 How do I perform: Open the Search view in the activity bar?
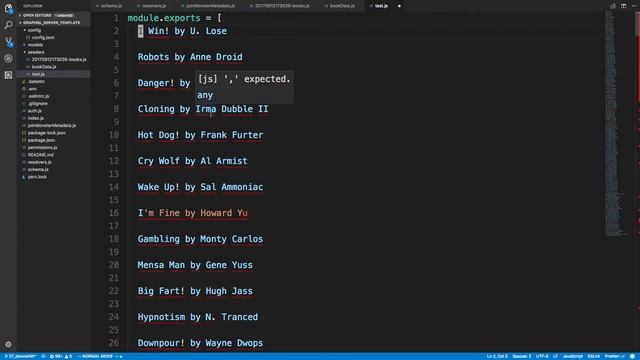8,25
